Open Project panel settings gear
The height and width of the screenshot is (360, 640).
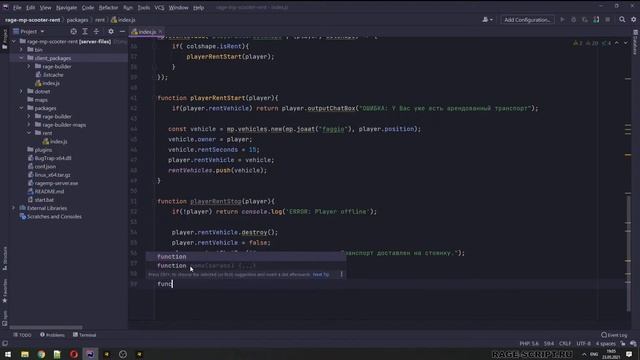pyautogui.click(x=111, y=31)
